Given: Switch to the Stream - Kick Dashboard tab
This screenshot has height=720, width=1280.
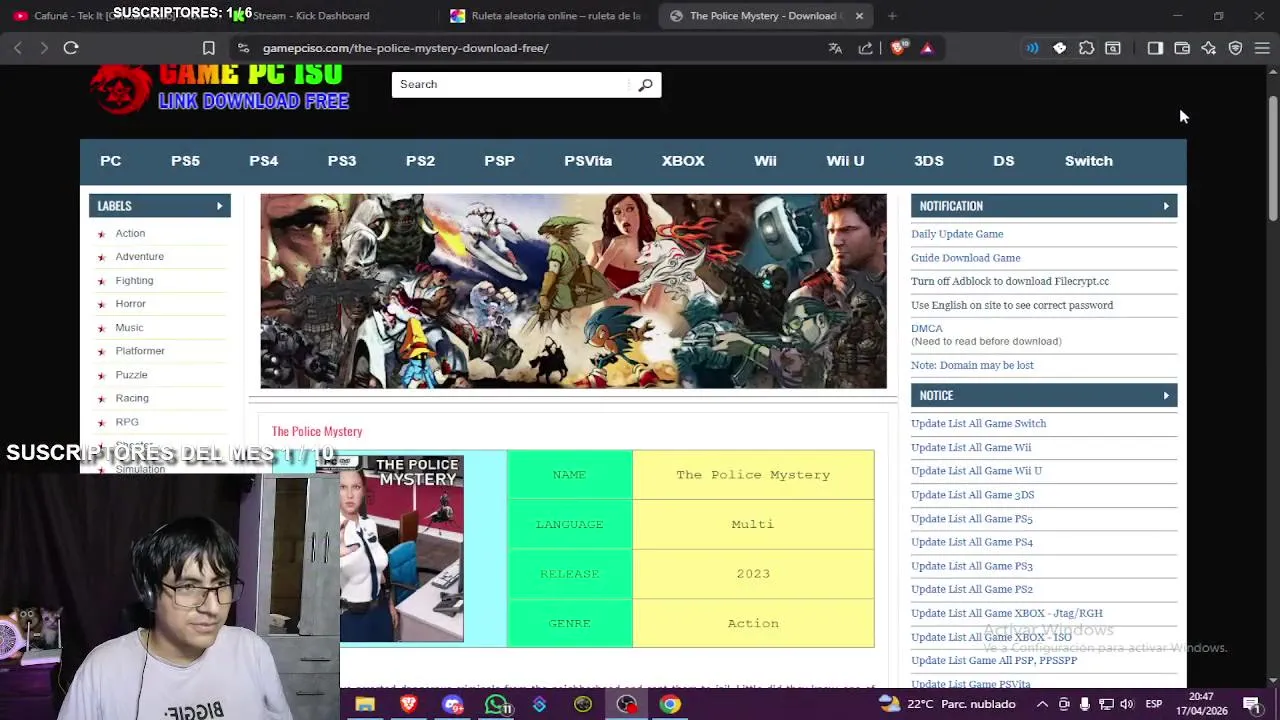Looking at the screenshot, I should pyautogui.click(x=310, y=16).
